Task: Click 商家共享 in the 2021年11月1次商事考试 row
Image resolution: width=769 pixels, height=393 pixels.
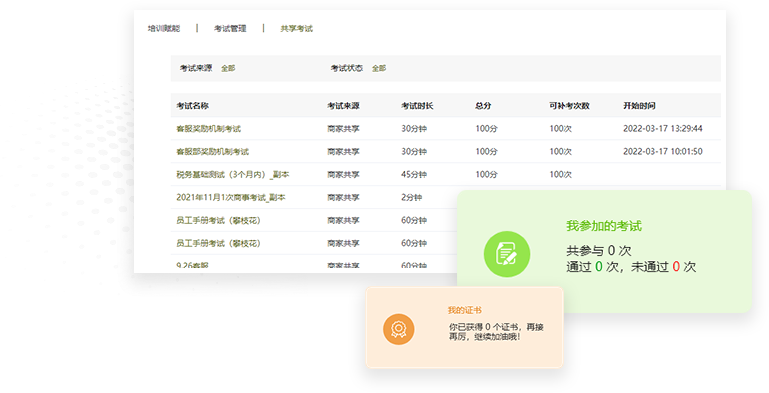Action: click(x=343, y=197)
